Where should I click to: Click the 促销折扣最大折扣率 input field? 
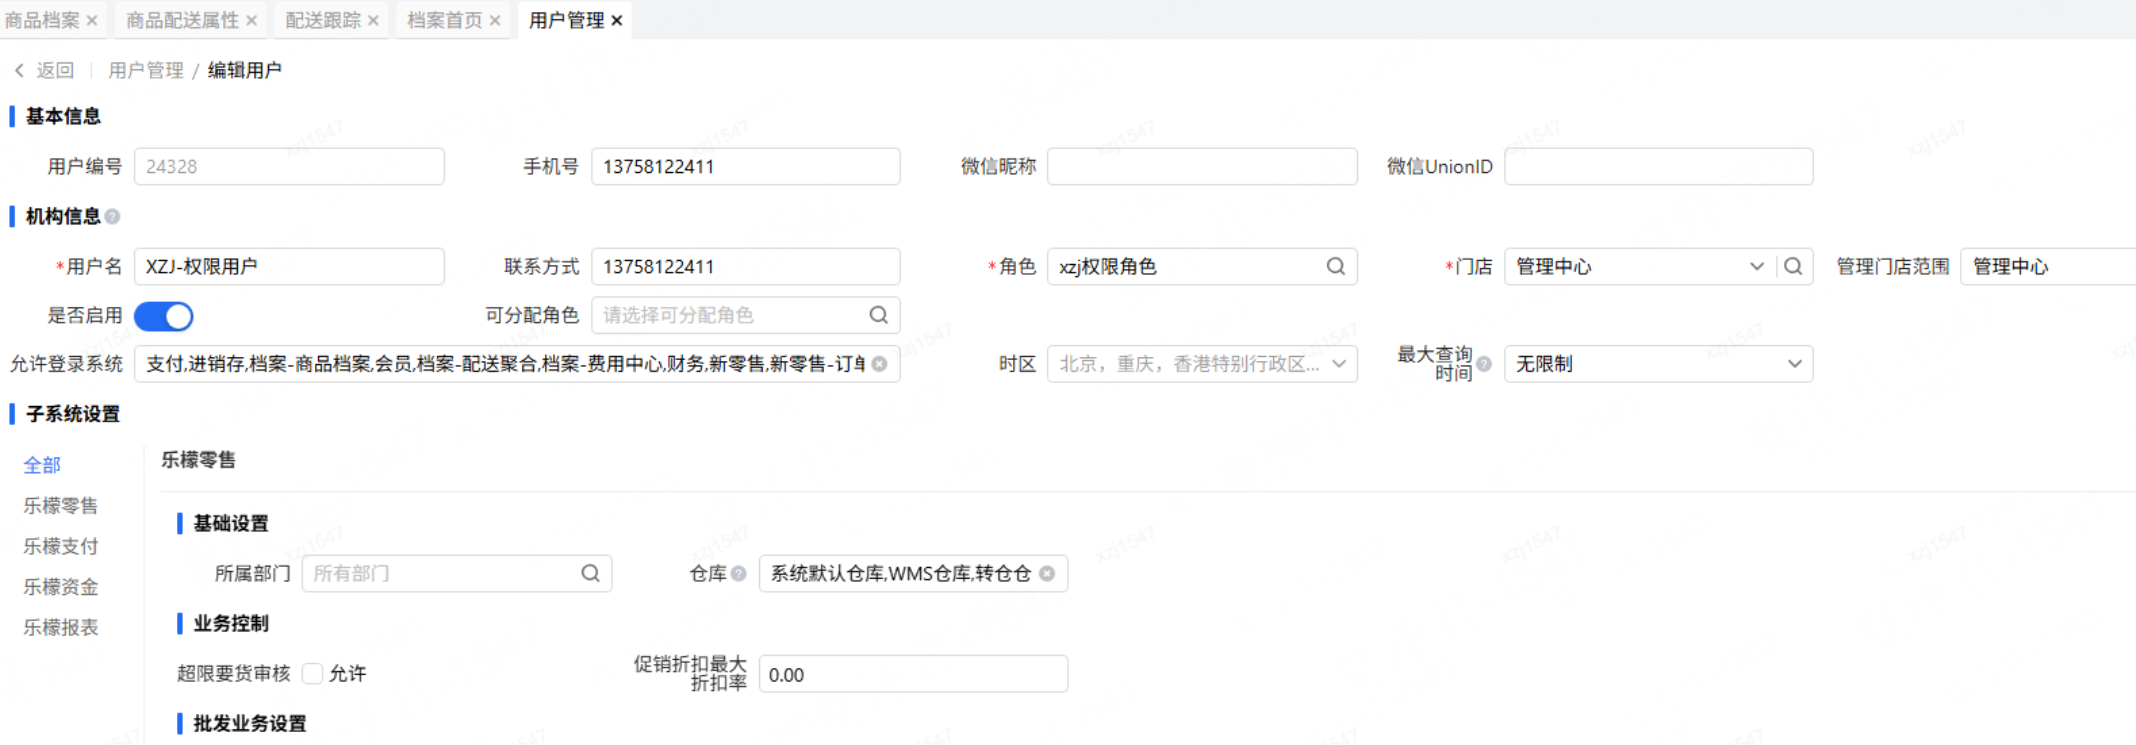(x=912, y=674)
